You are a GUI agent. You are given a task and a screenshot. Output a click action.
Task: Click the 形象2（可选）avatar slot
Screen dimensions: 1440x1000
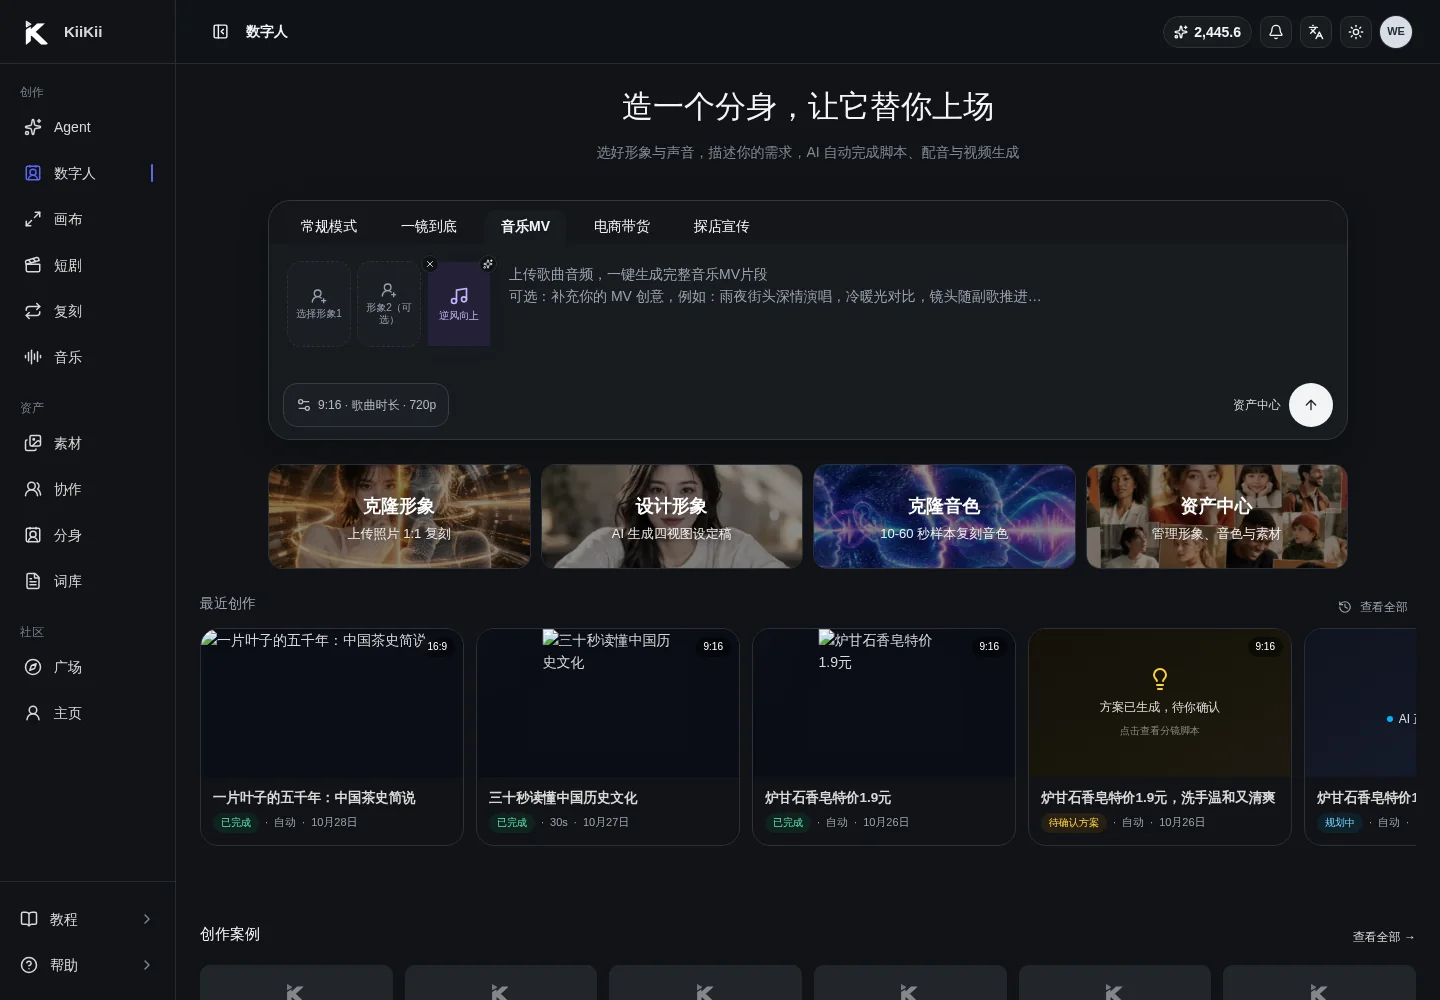pos(389,304)
